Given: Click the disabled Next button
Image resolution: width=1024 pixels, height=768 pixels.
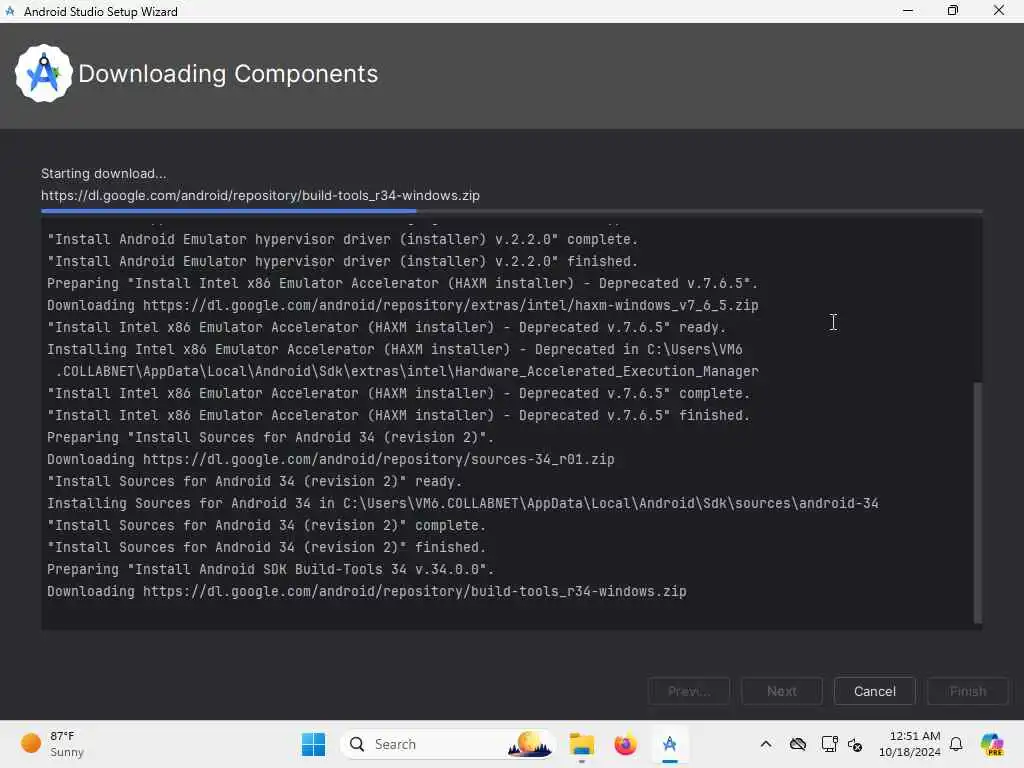Looking at the screenshot, I should tap(781, 691).
